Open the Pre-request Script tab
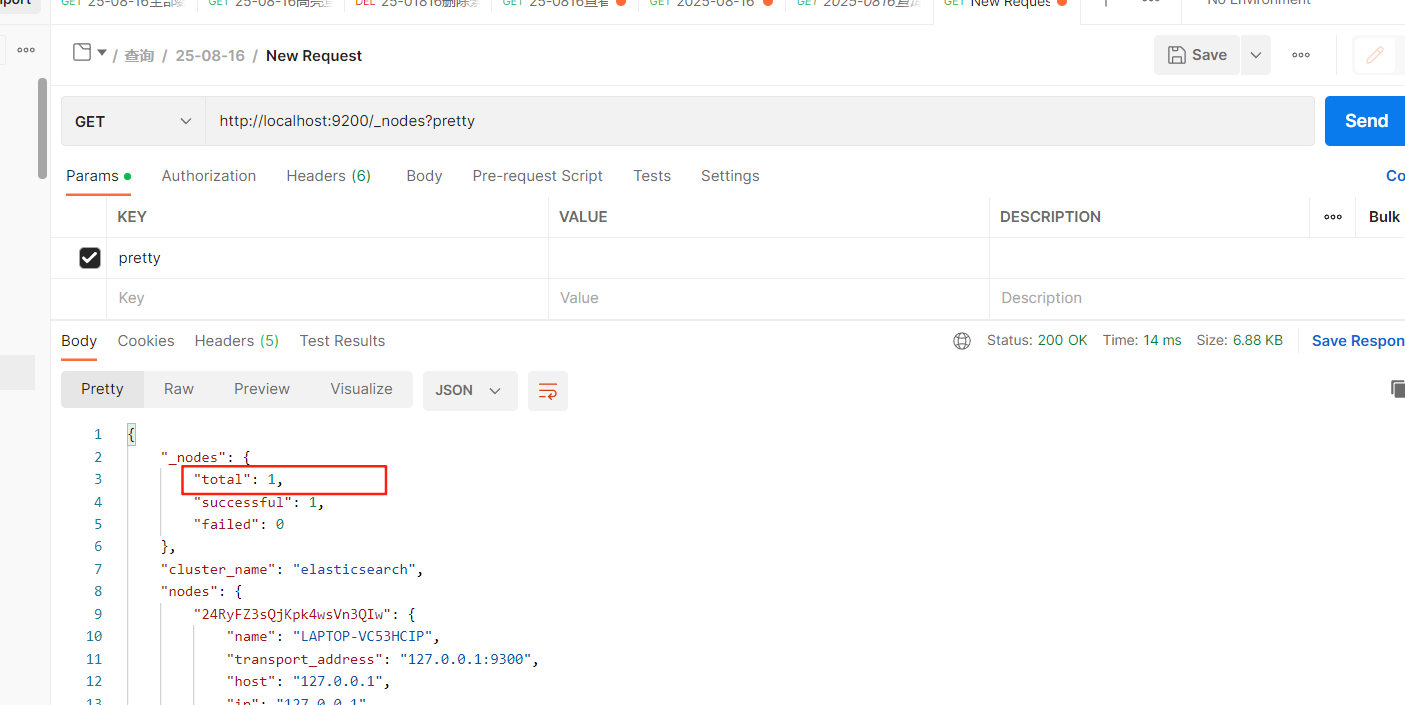The height and width of the screenshot is (705, 1405). pos(538,176)
